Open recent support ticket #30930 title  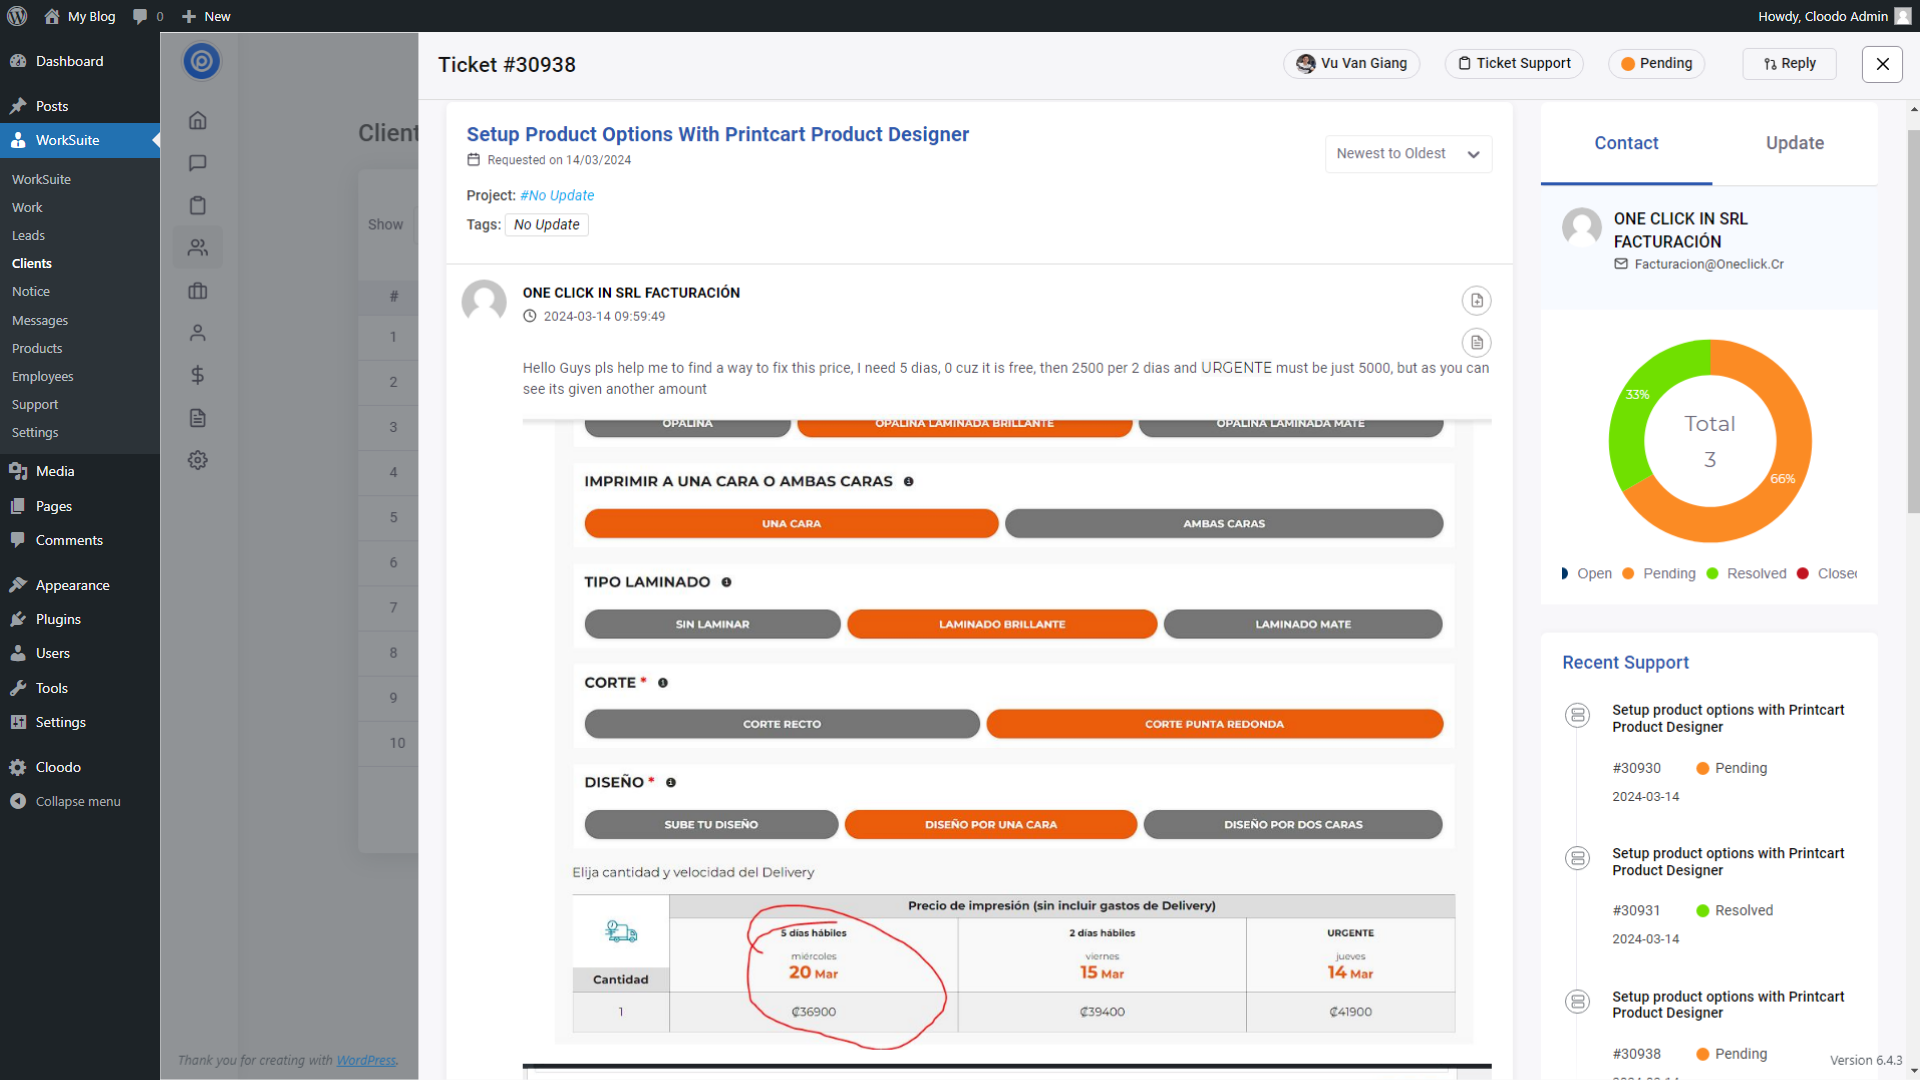click(1728, 718)
